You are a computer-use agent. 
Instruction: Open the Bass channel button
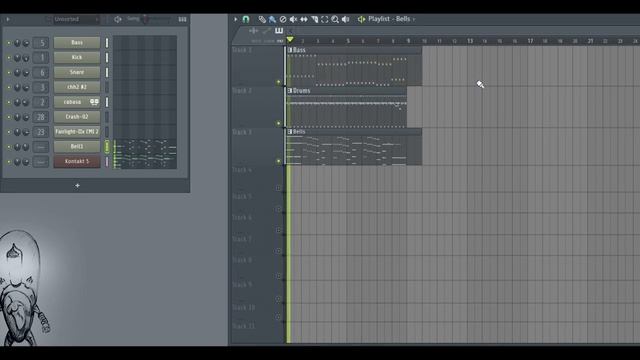(77, 42)
